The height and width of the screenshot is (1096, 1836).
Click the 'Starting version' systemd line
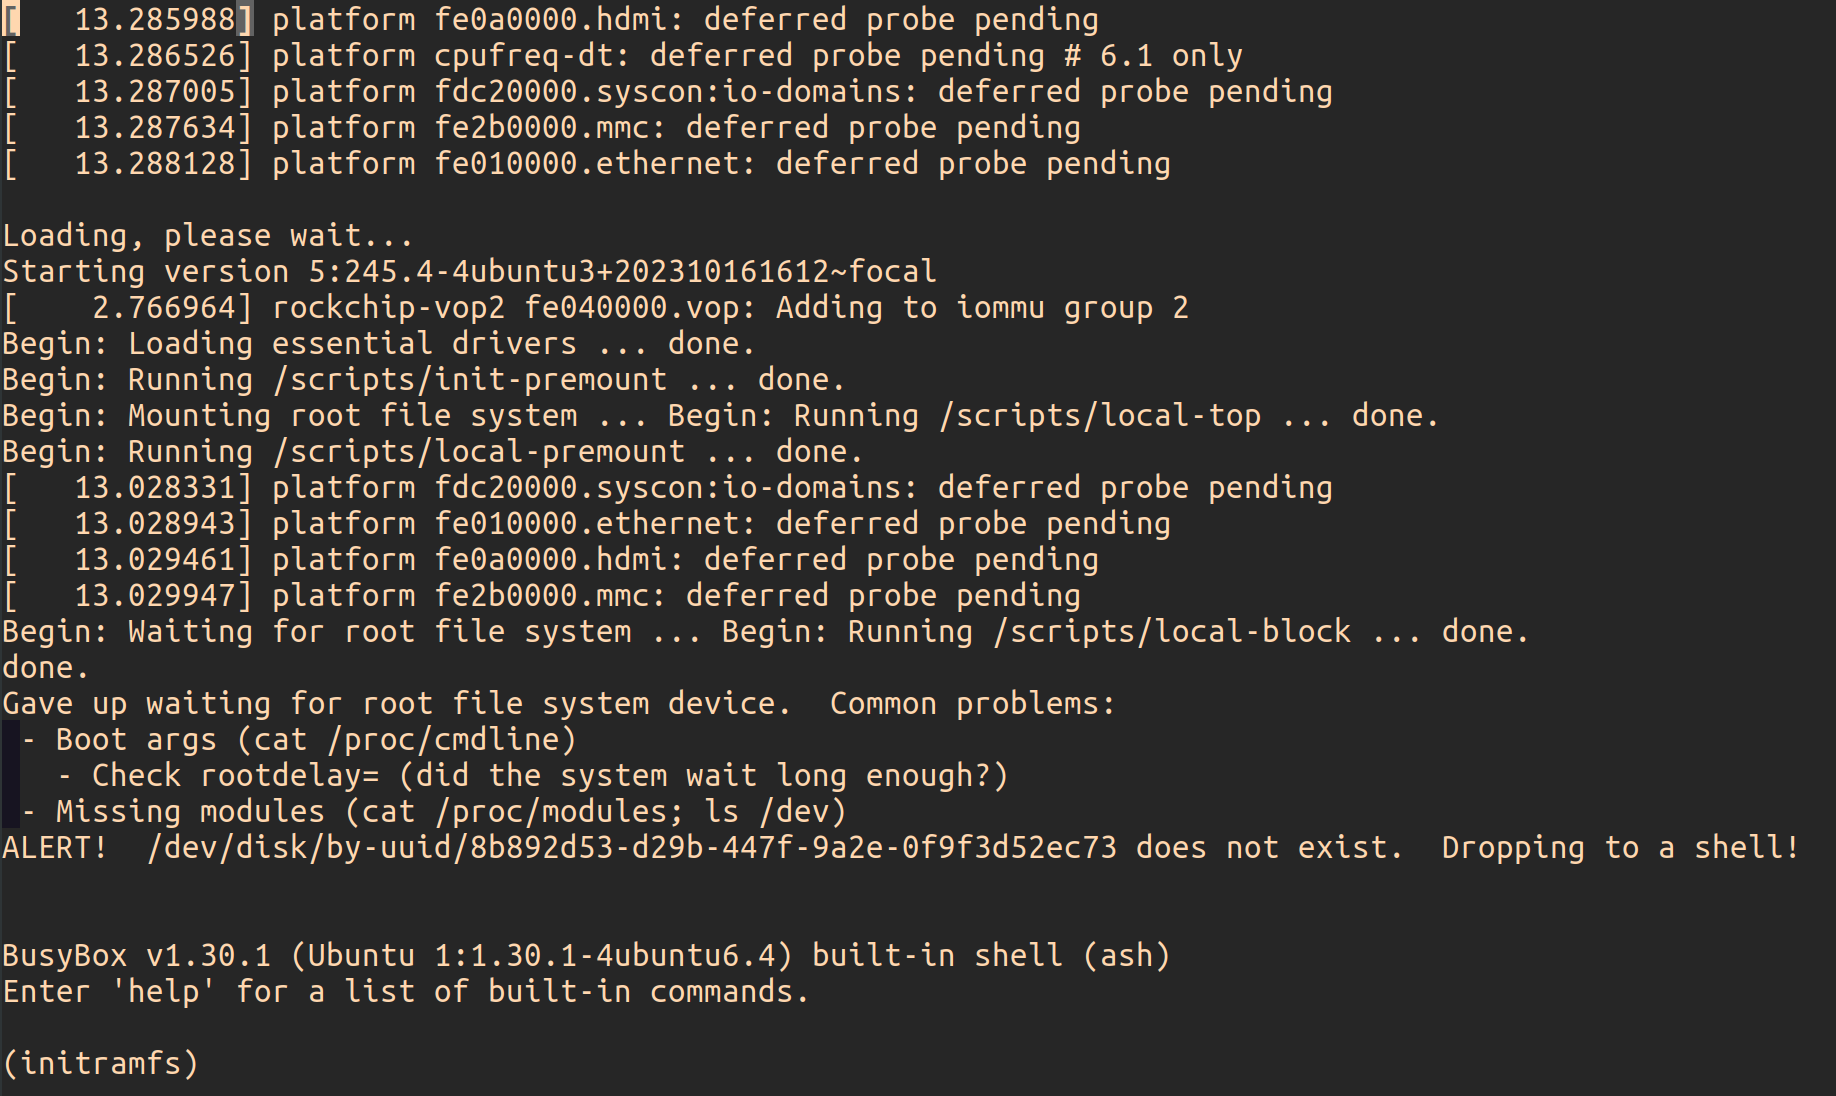tap(469, 272)
